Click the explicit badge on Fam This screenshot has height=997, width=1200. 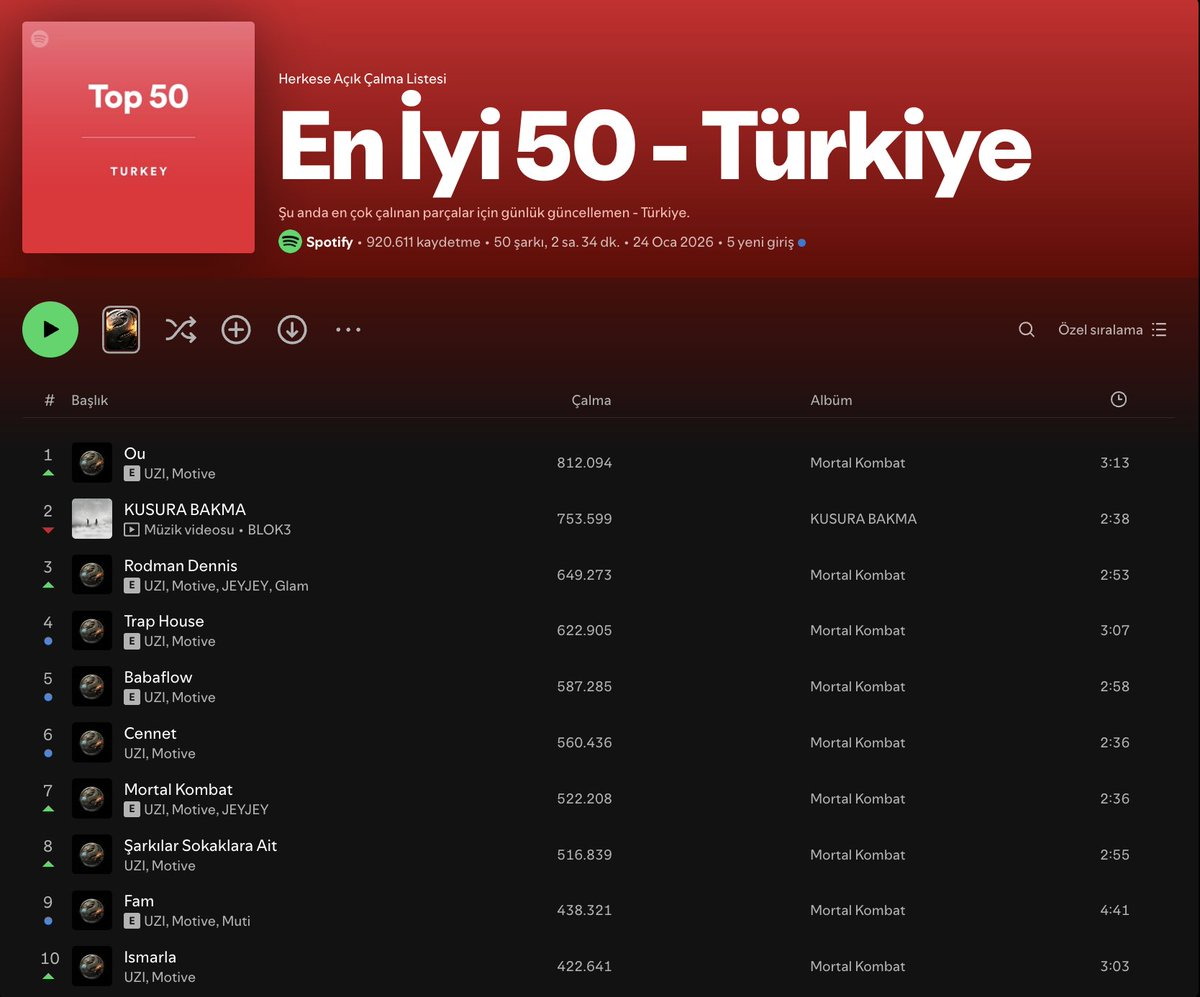pyautogui.click(x=132, y=922)
